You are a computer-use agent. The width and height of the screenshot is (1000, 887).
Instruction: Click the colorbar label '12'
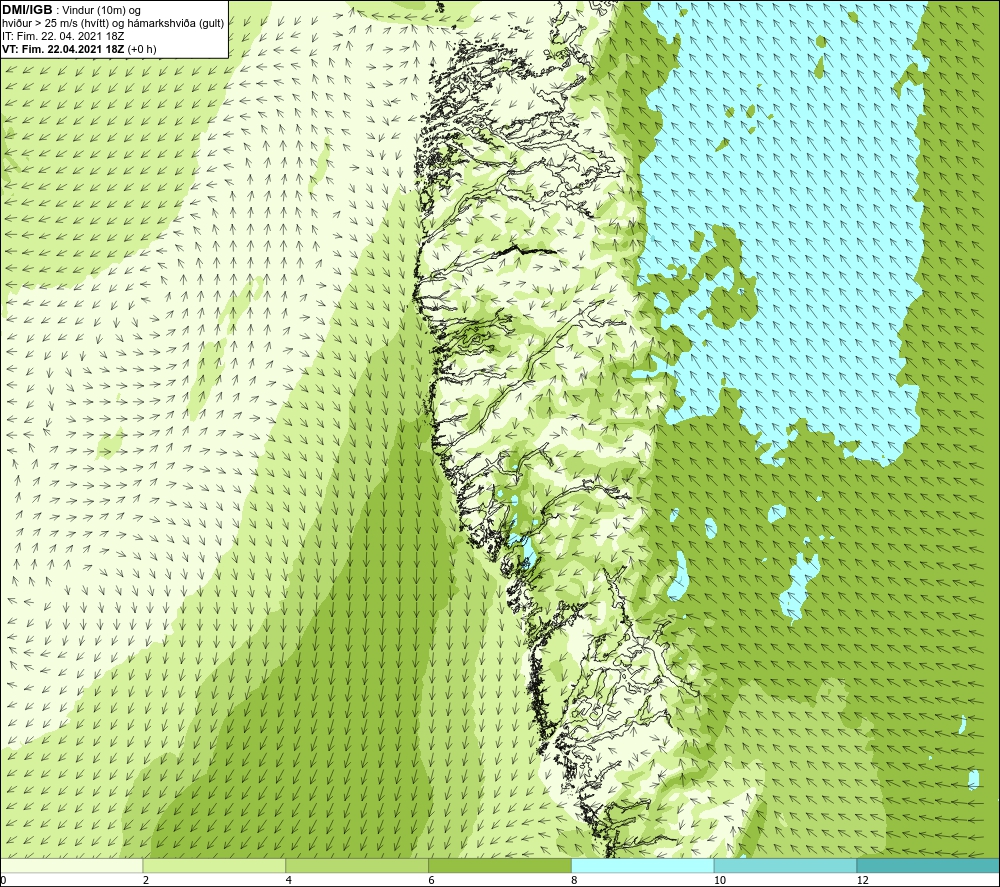863,880
